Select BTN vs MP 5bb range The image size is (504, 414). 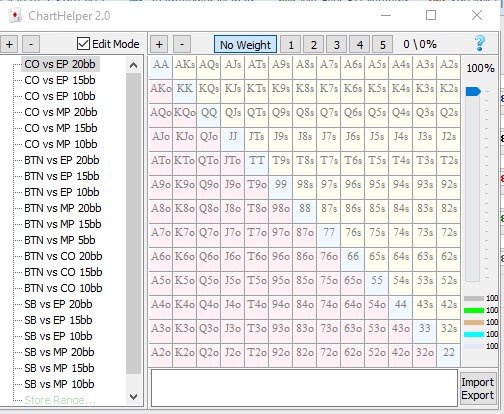coord(60,240)
